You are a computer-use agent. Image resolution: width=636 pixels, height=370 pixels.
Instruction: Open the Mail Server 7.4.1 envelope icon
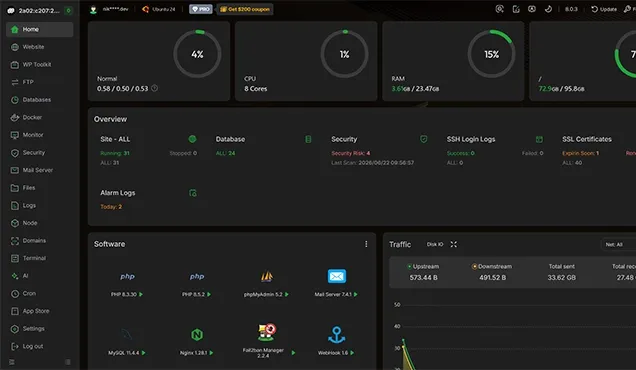click(337, 276)
